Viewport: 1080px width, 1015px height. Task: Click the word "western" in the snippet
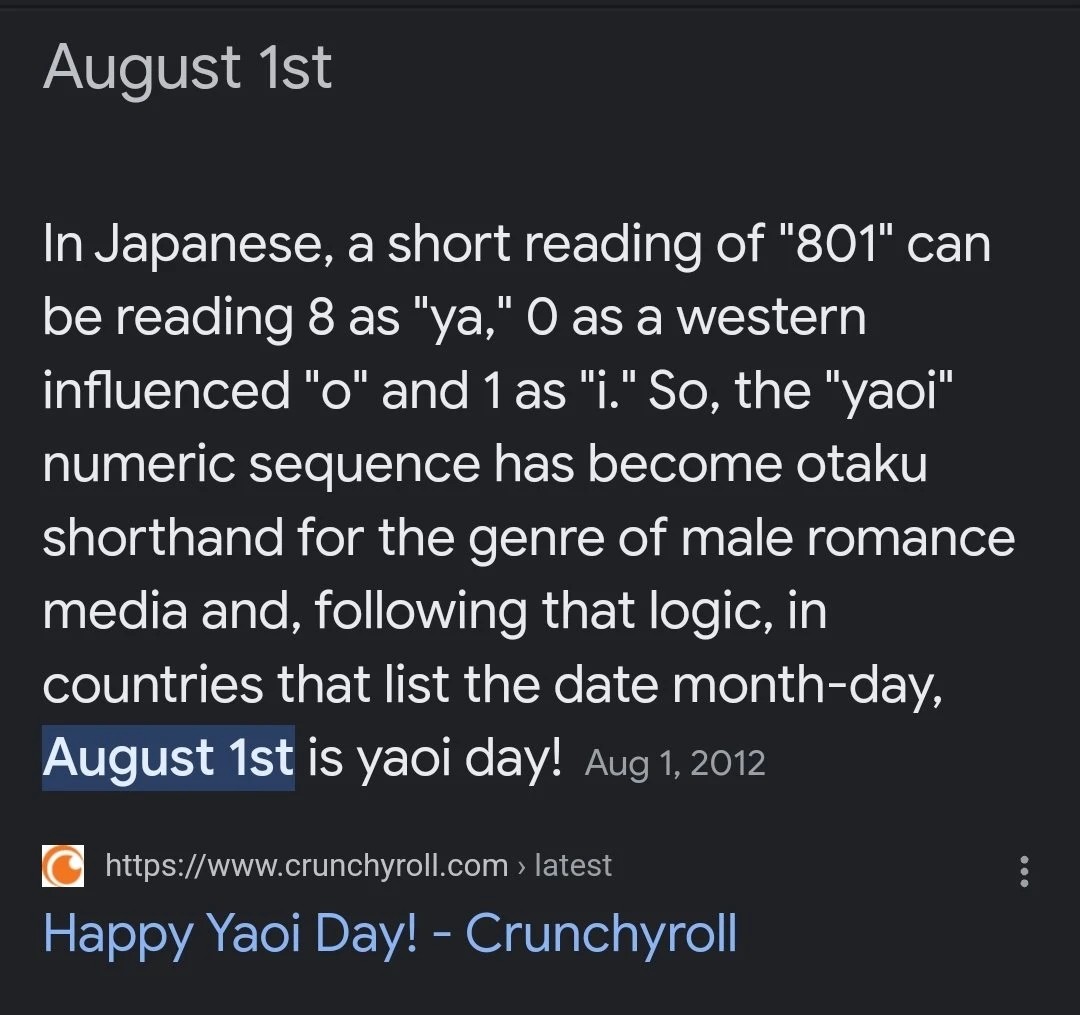click(771, 318)
